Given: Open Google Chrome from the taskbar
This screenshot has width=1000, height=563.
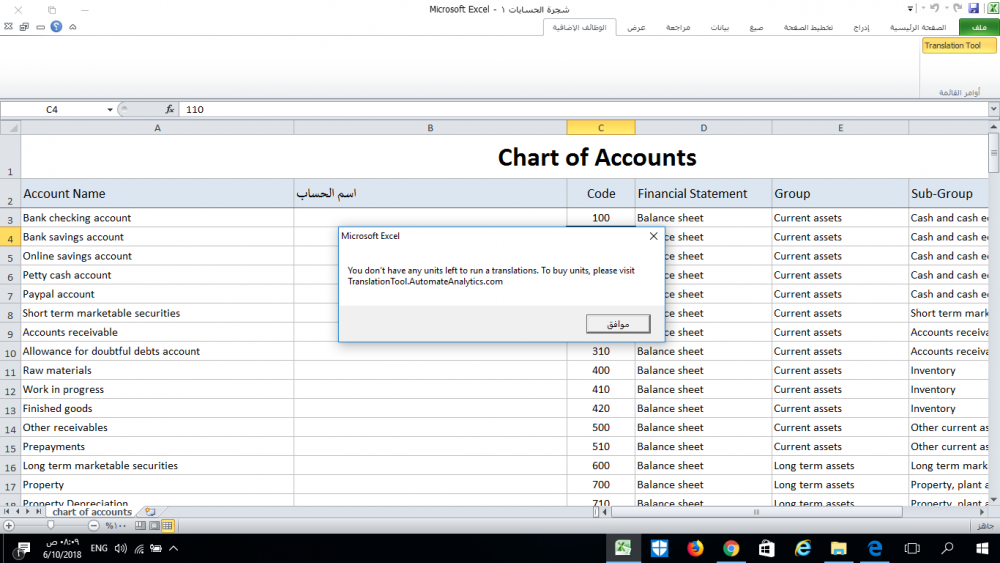Looking at the screenshot, I should 731,548.
